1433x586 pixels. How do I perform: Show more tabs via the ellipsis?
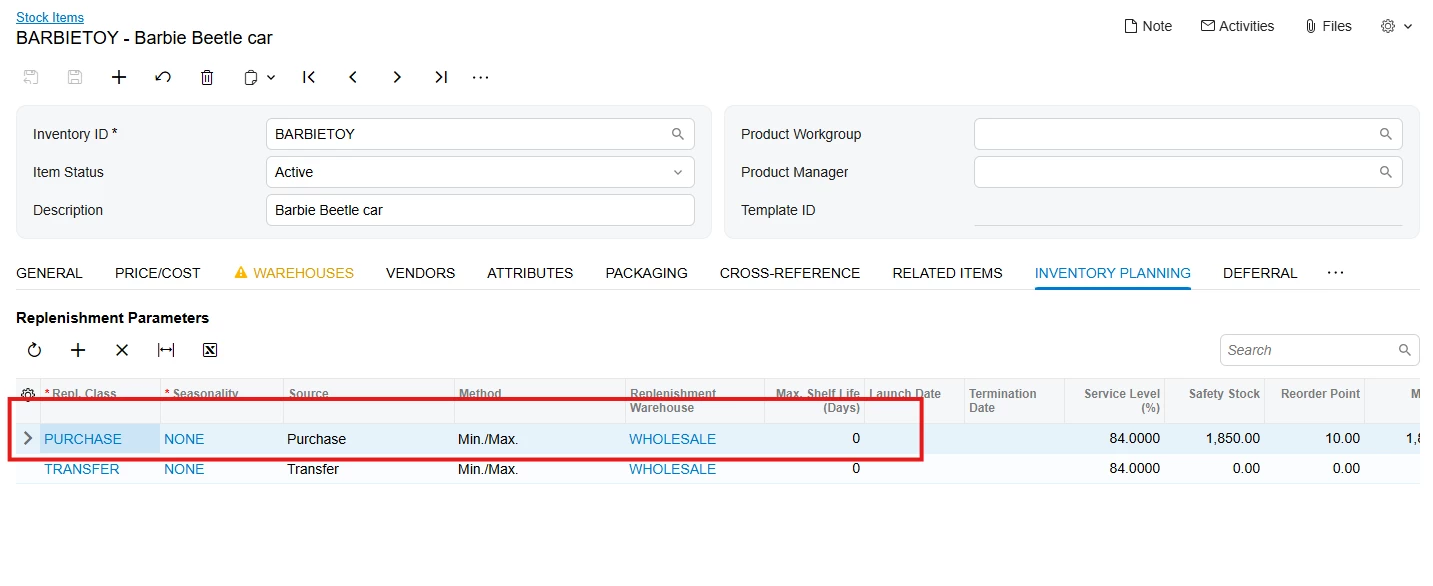1335,273
